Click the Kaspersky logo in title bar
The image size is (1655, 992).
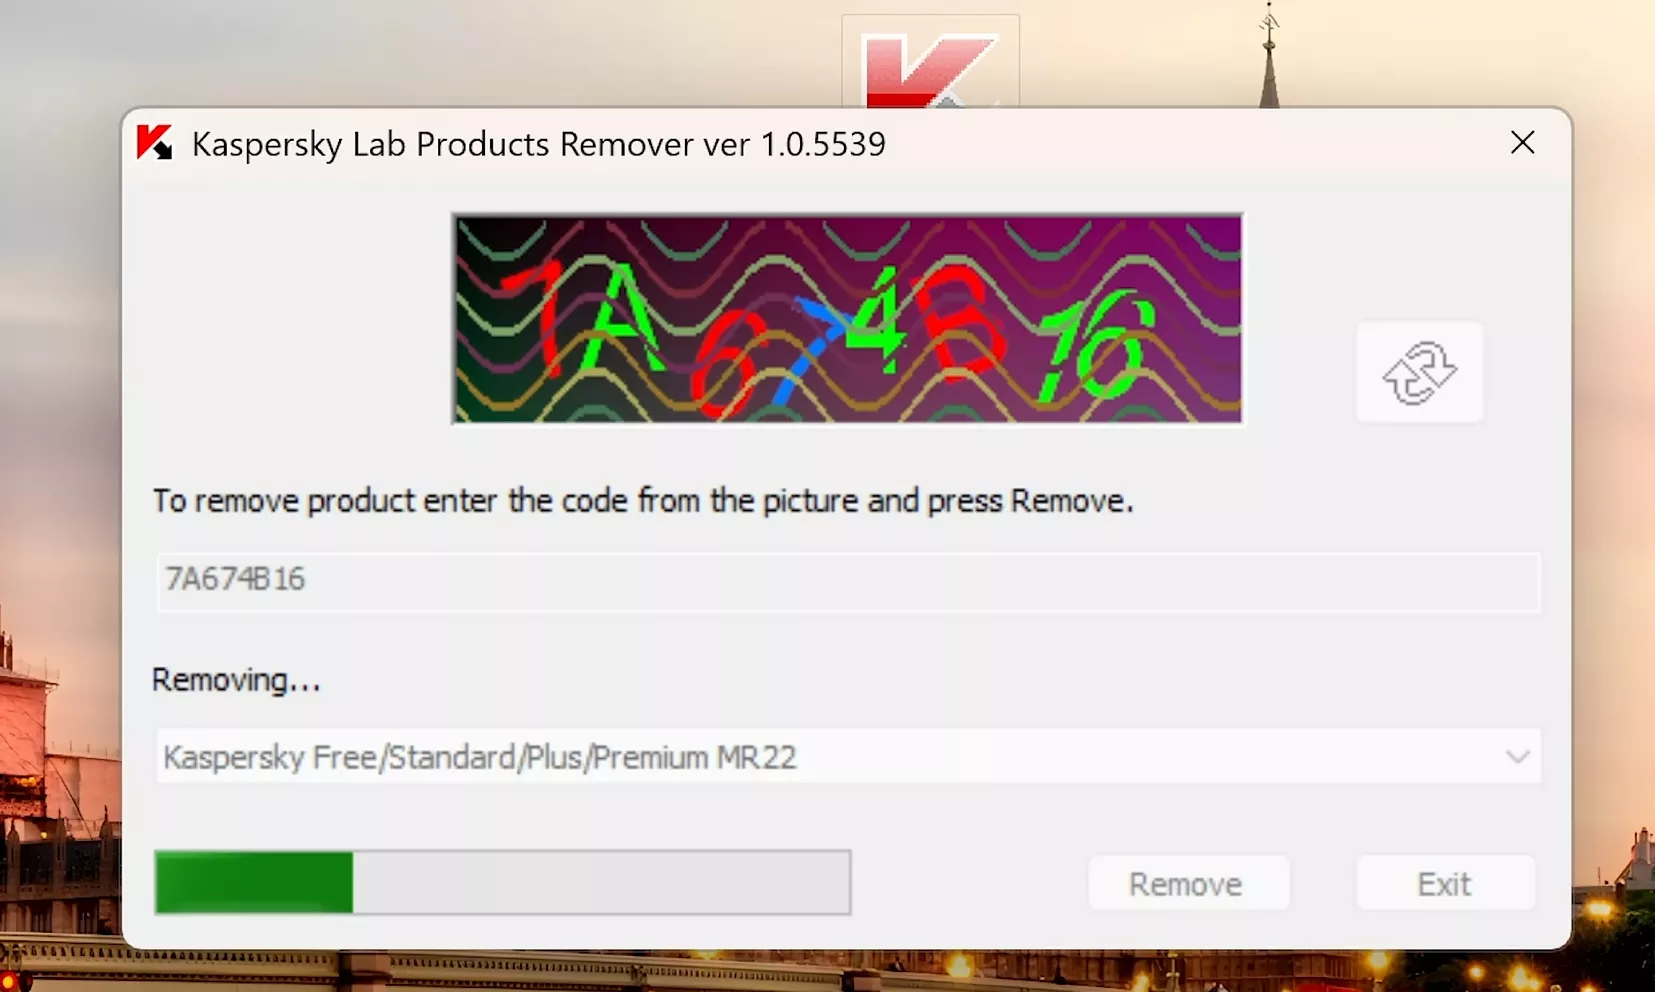(155, 143)
